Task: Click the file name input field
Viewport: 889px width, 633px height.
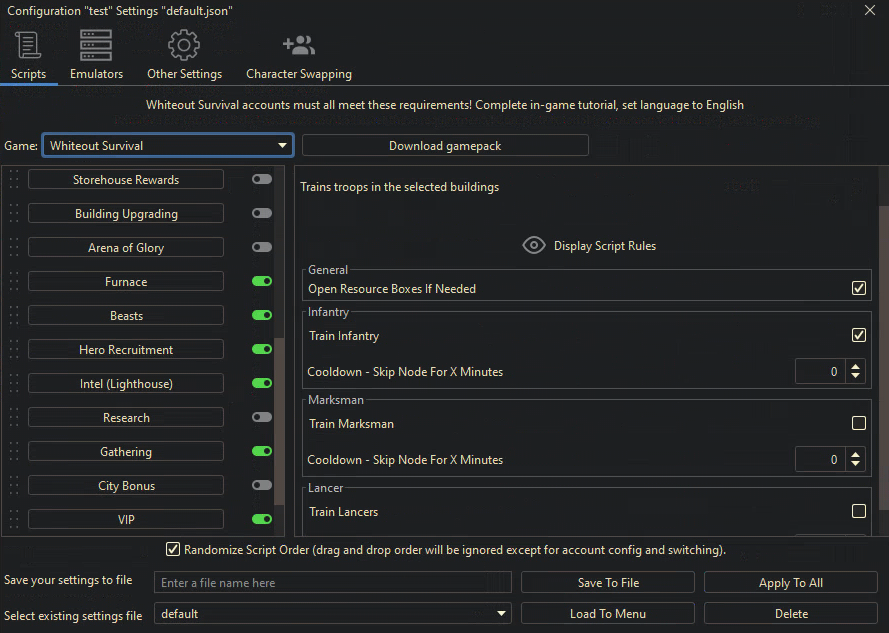Action: [x=333, y=583]
